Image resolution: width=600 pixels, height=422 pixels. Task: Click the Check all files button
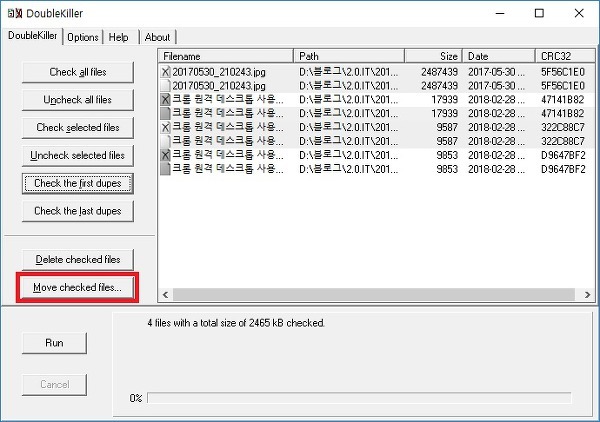point(78,72)
